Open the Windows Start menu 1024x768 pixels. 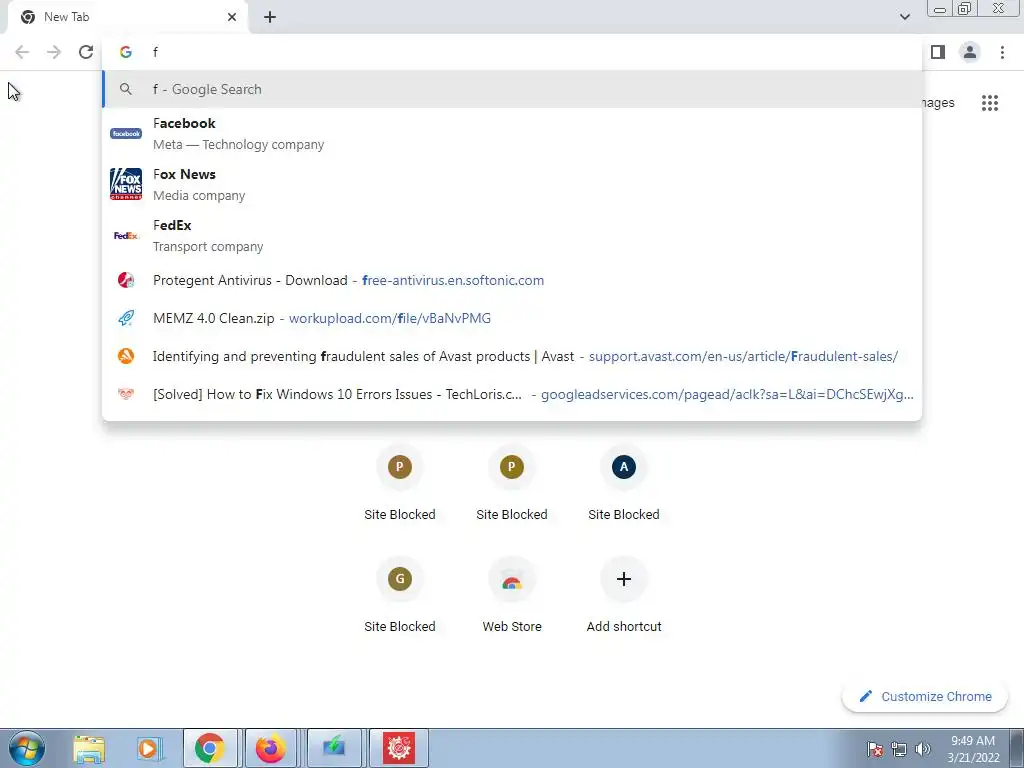[27, 748]
